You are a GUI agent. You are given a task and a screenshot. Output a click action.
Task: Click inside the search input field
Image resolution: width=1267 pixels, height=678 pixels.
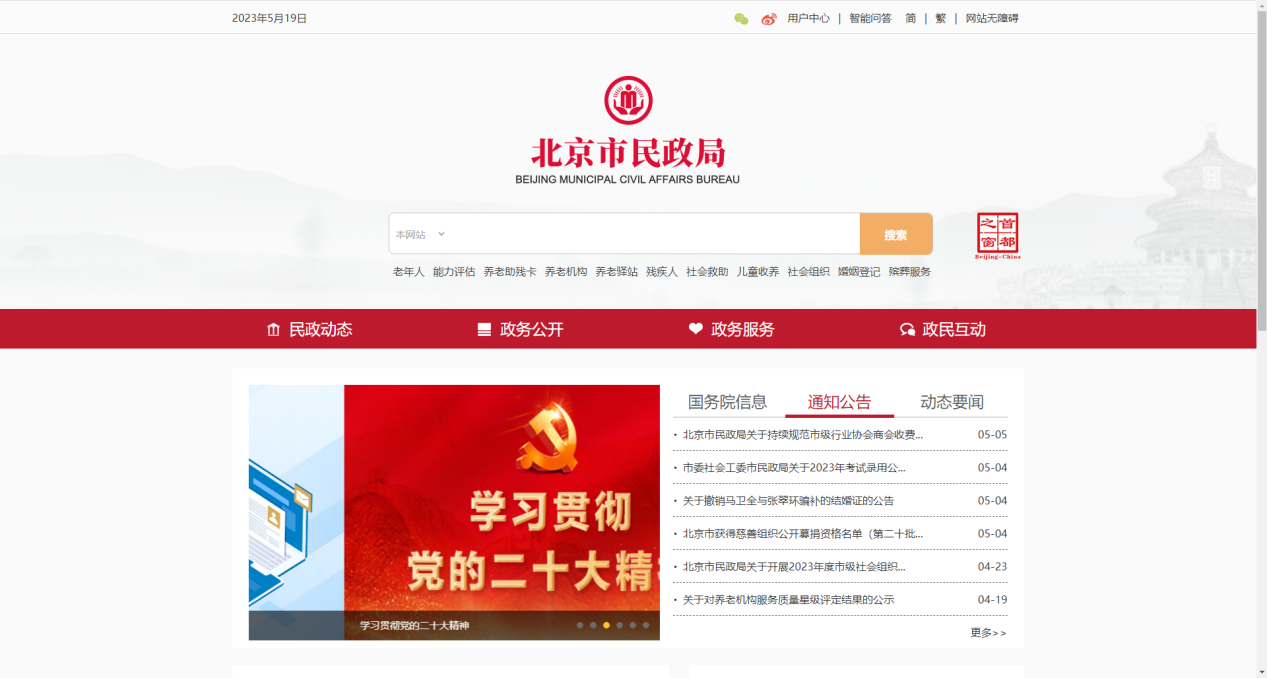[x=650, y=233]
